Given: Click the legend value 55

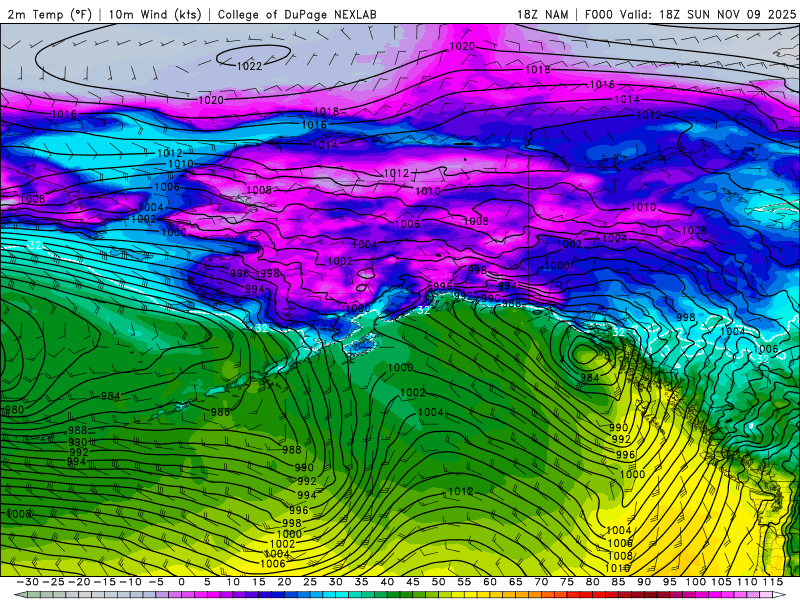Looking at the screenshot, I should point(464,582).
